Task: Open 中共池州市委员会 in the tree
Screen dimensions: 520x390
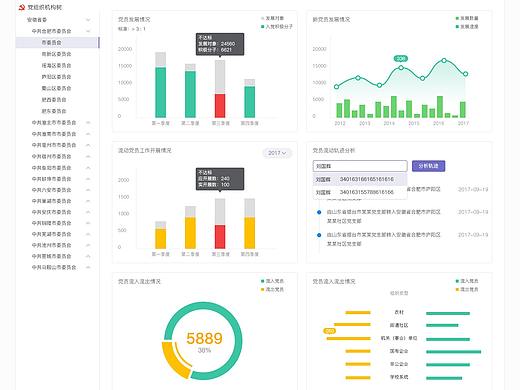Action: [x=51, y=245]
